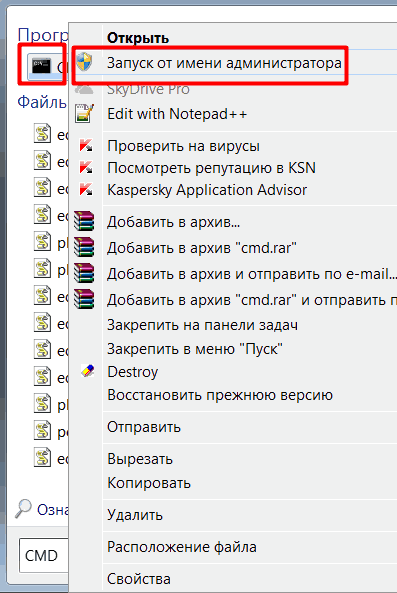Click WinRAR icon for "cmd.rar" archive and send

[x=84, y=299]
